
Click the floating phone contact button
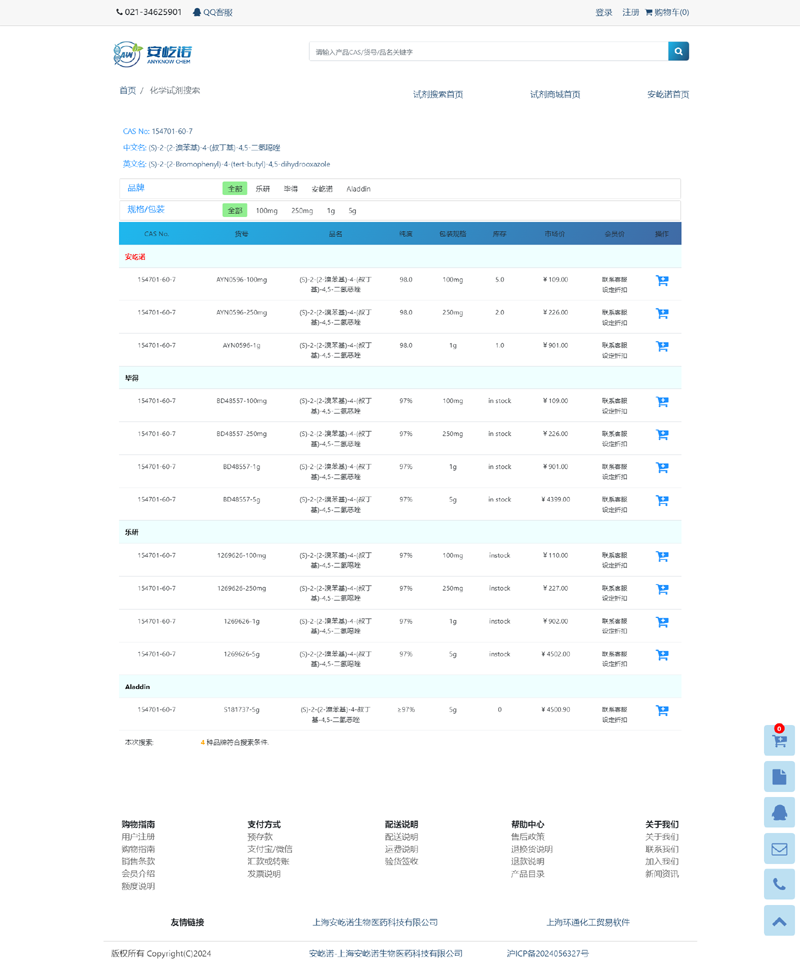pos(779,885)
